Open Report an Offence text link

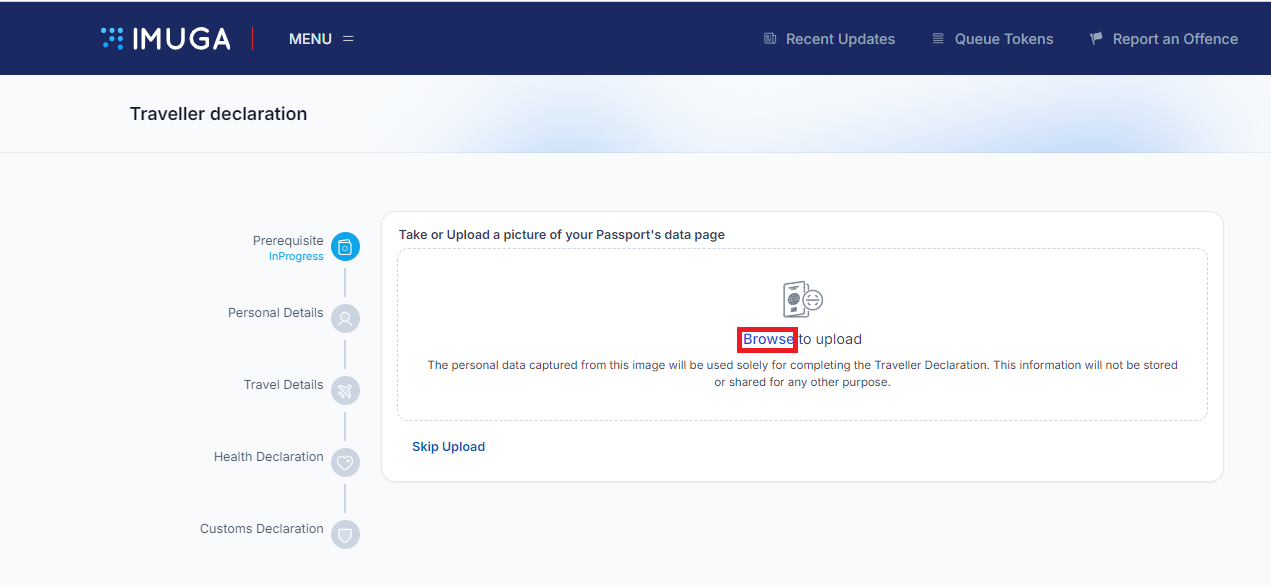point(1175,39)
